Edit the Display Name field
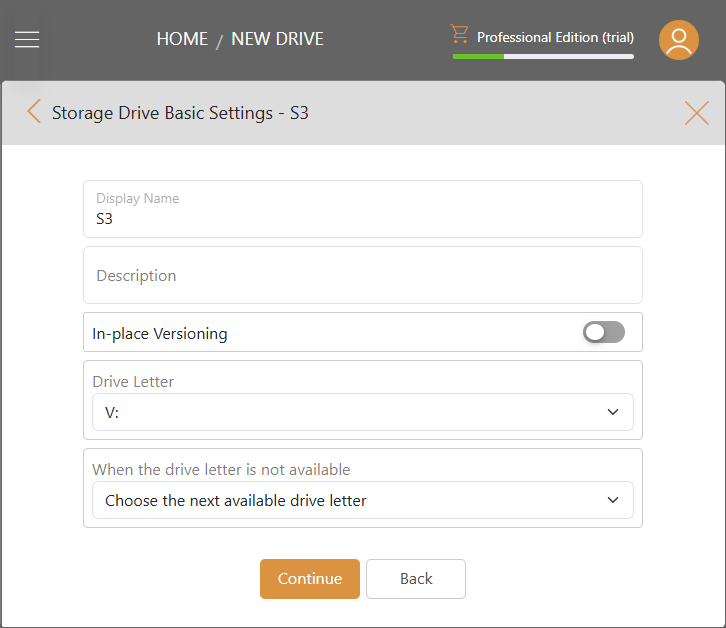This screenshot has width=726, height=628. (363, 209)
